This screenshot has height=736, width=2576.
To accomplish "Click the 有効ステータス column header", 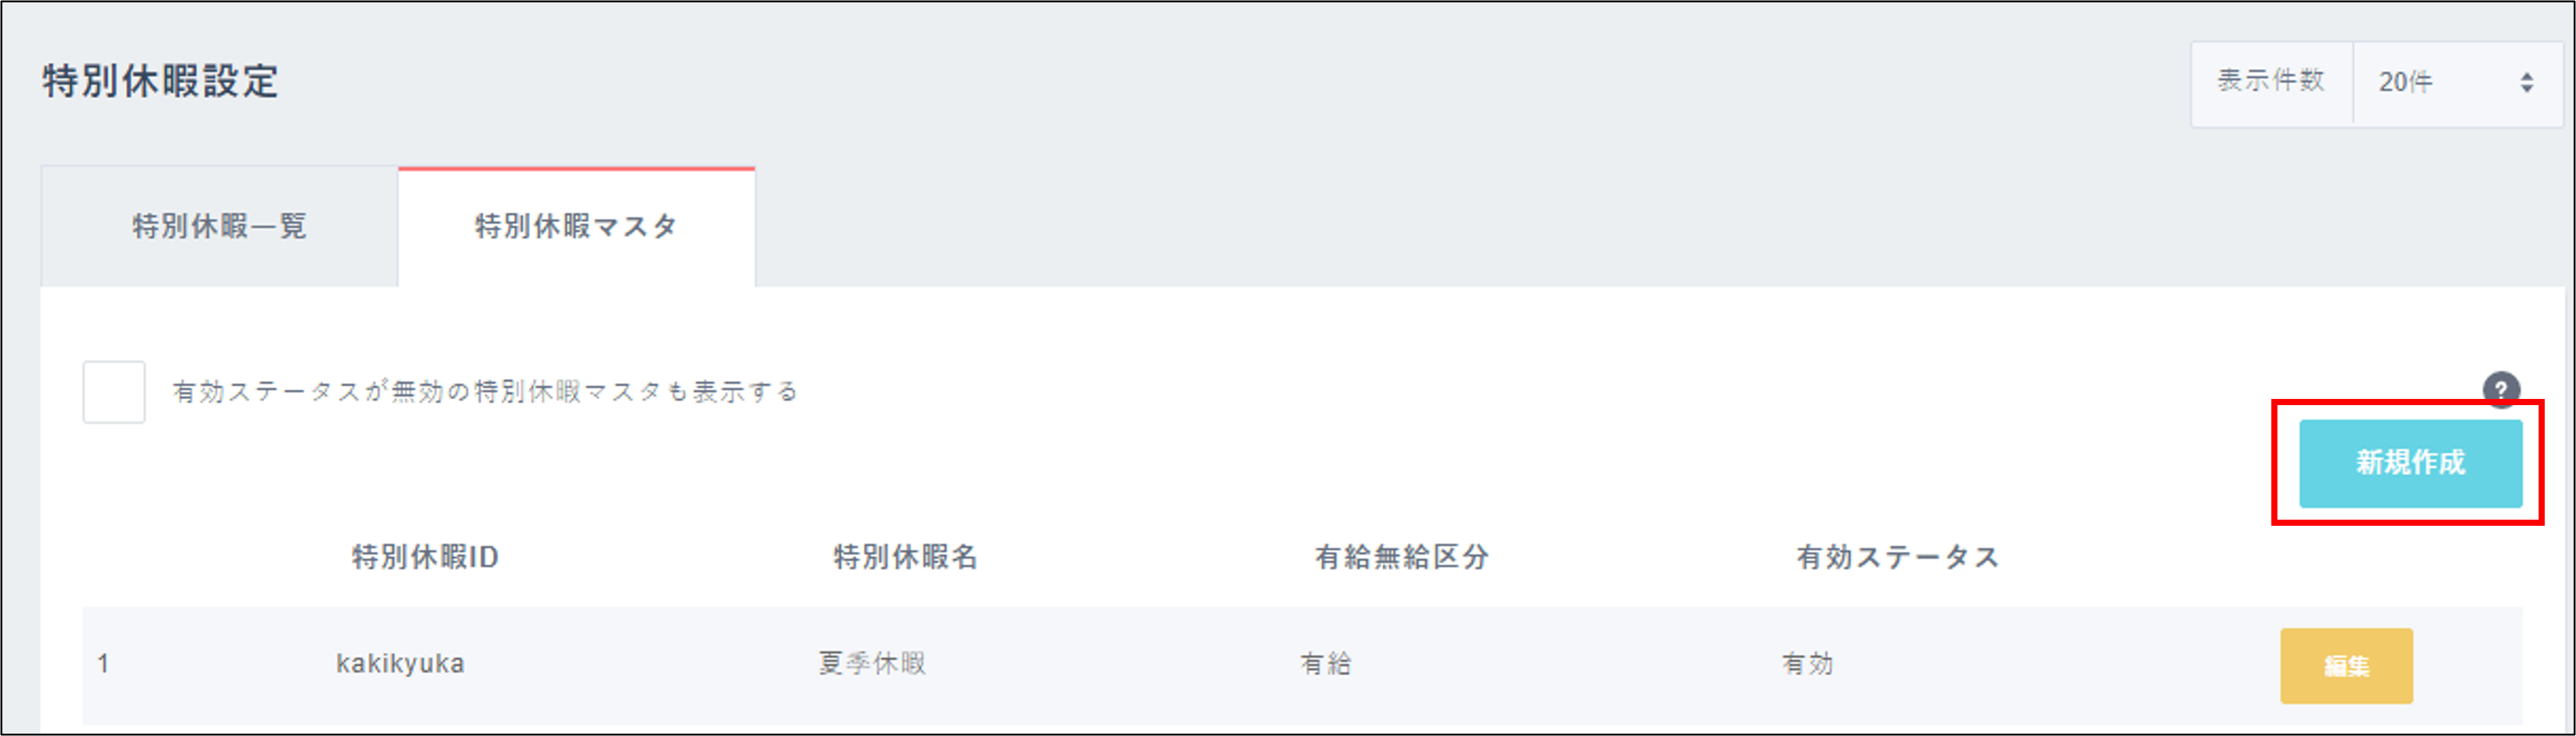I will [x=1898, y=557].
